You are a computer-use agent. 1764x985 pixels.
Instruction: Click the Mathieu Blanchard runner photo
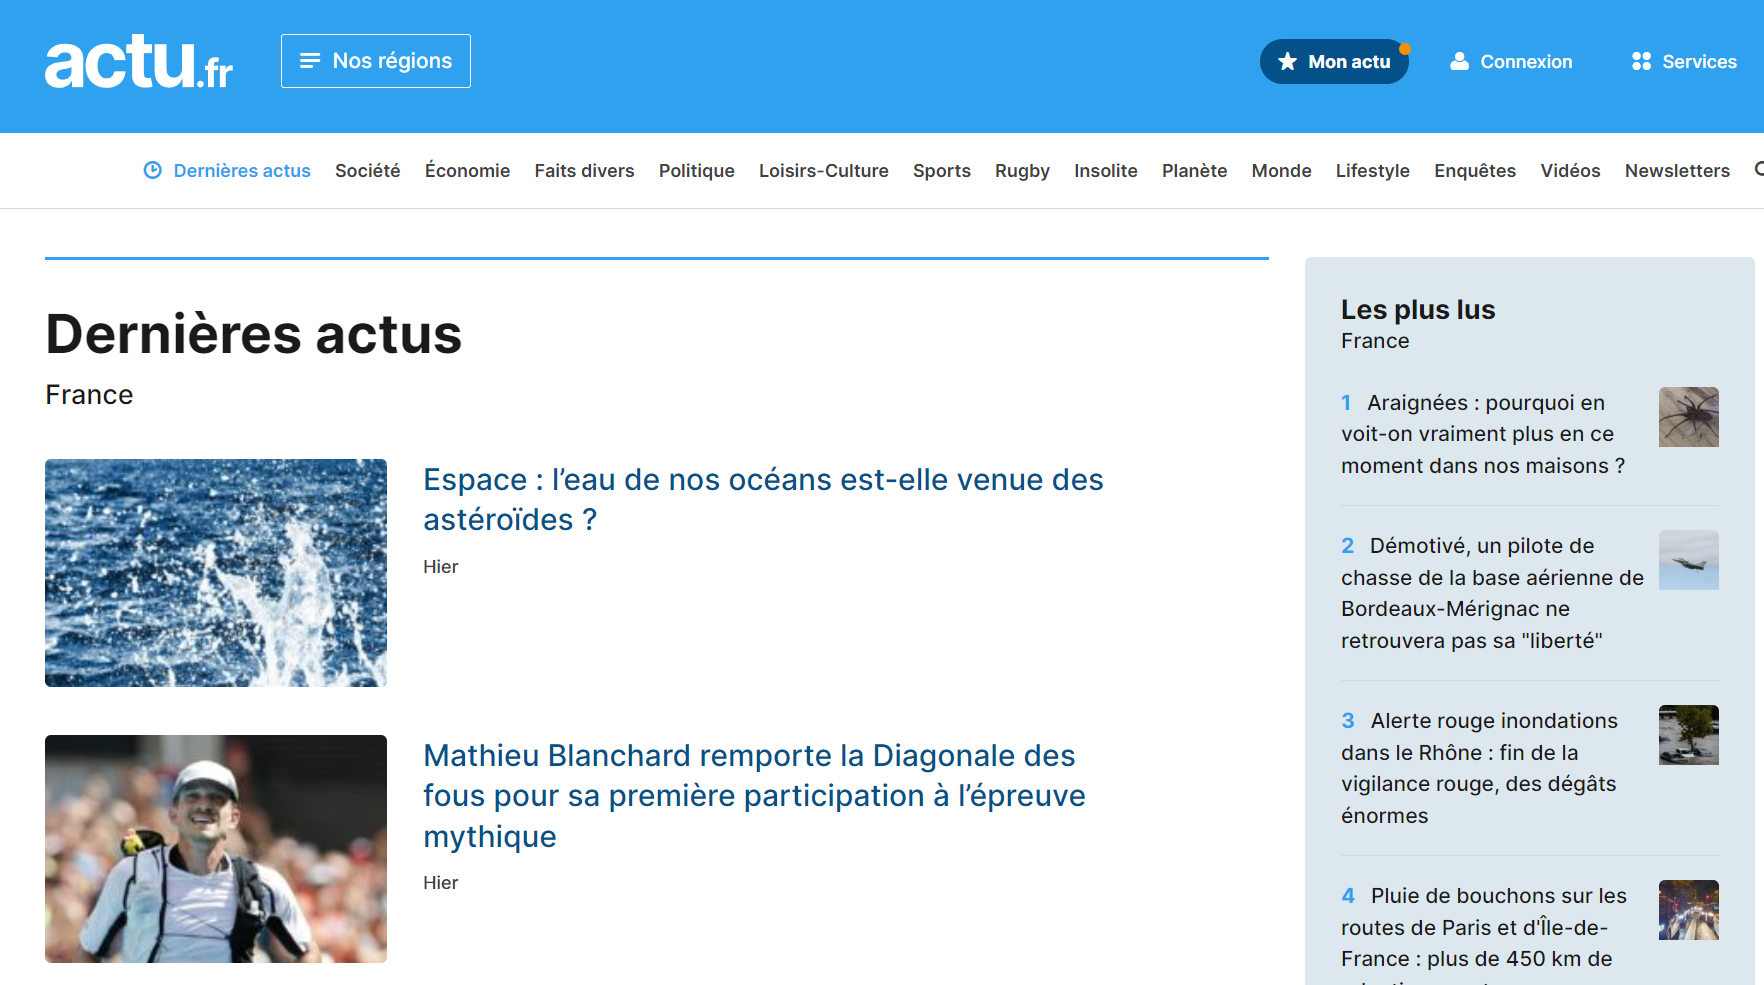tap(216, 849)
